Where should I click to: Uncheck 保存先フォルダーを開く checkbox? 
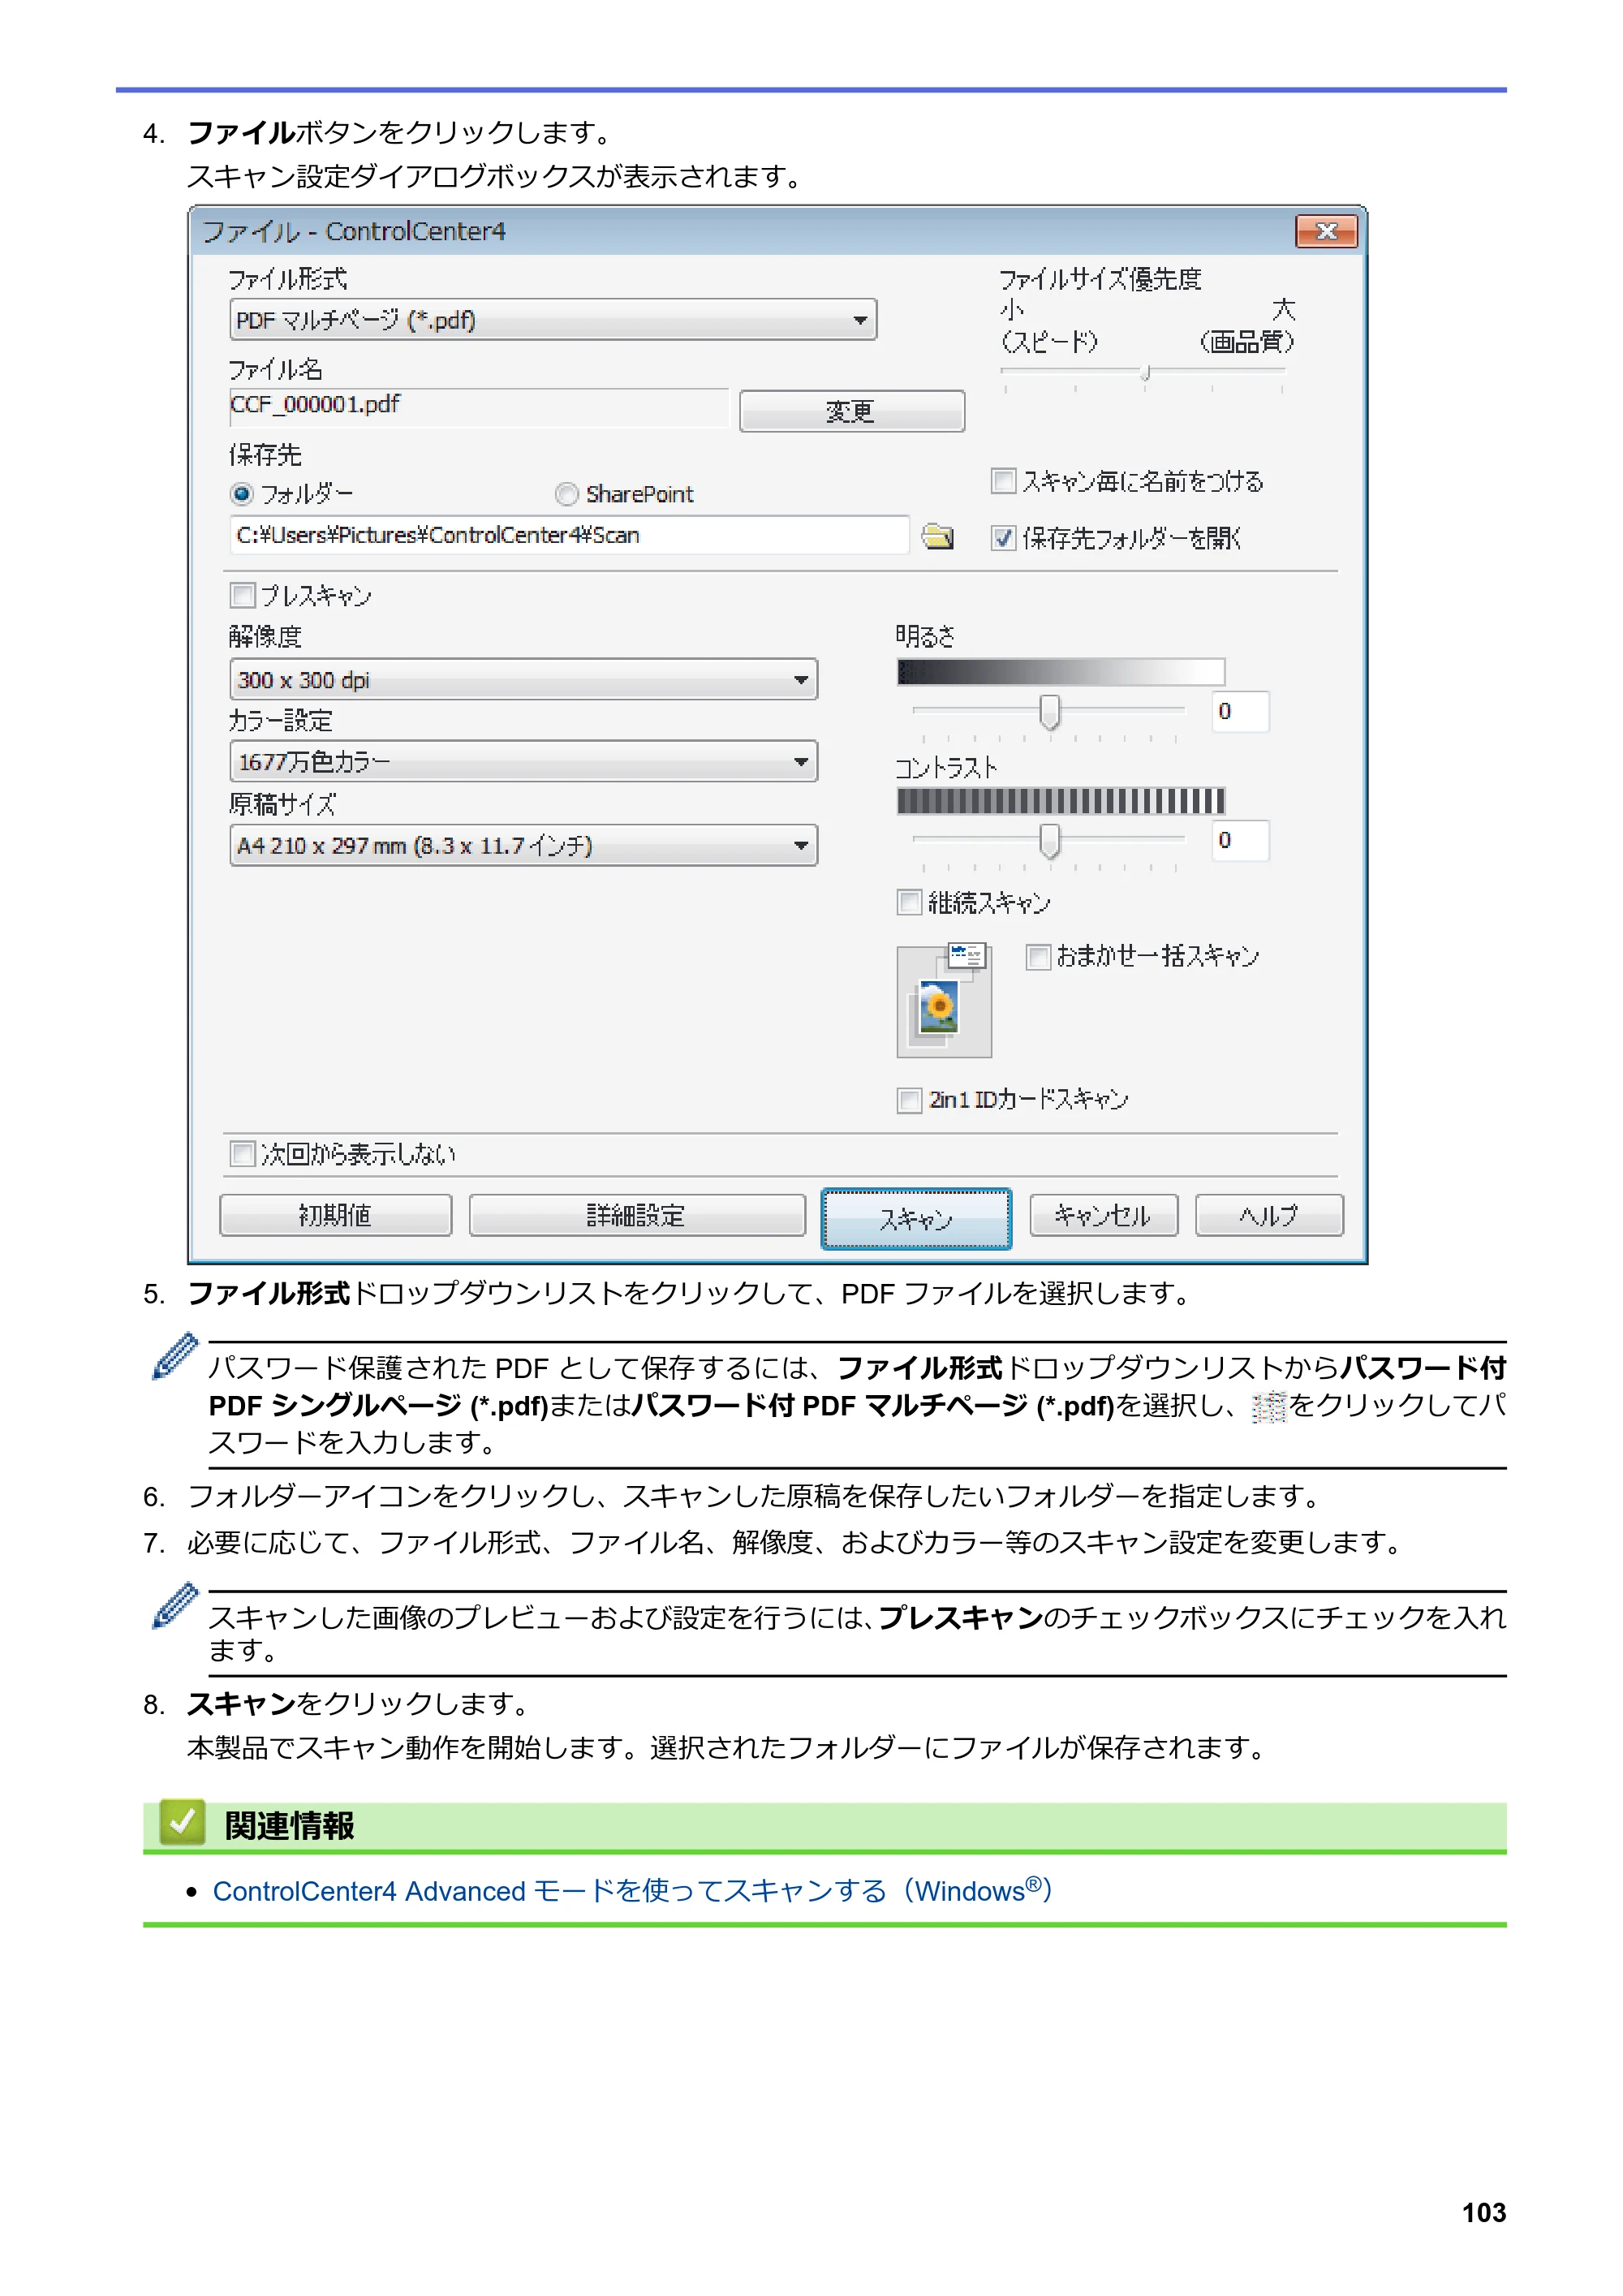pyautogui.click(x=1003, y=538)
